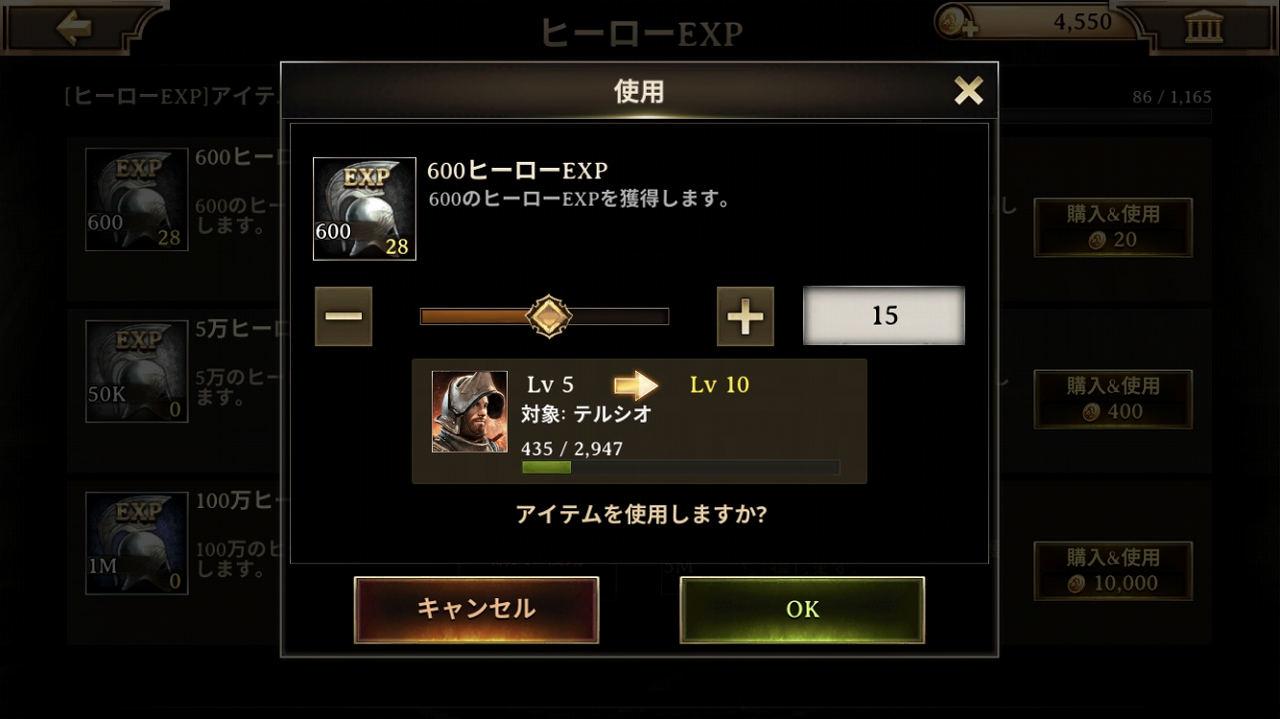Go back with the top-left arrow
The height and width of the screenshot is (719, 1280).
(x=74, y=27)
